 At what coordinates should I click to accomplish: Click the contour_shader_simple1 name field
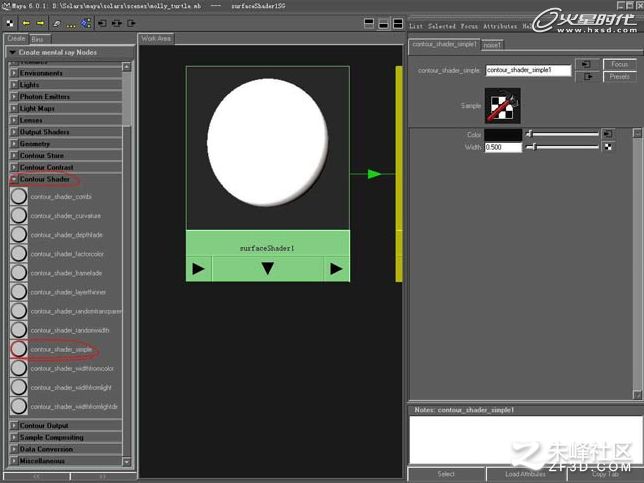(528, 70)
